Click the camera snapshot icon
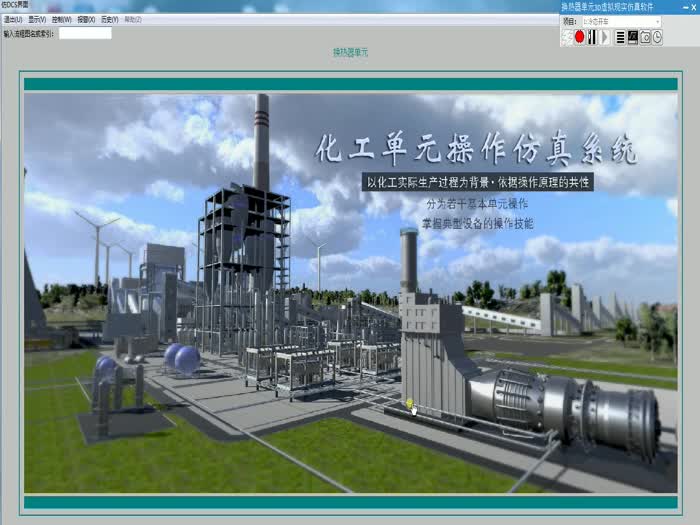 (x=645, y=37)
